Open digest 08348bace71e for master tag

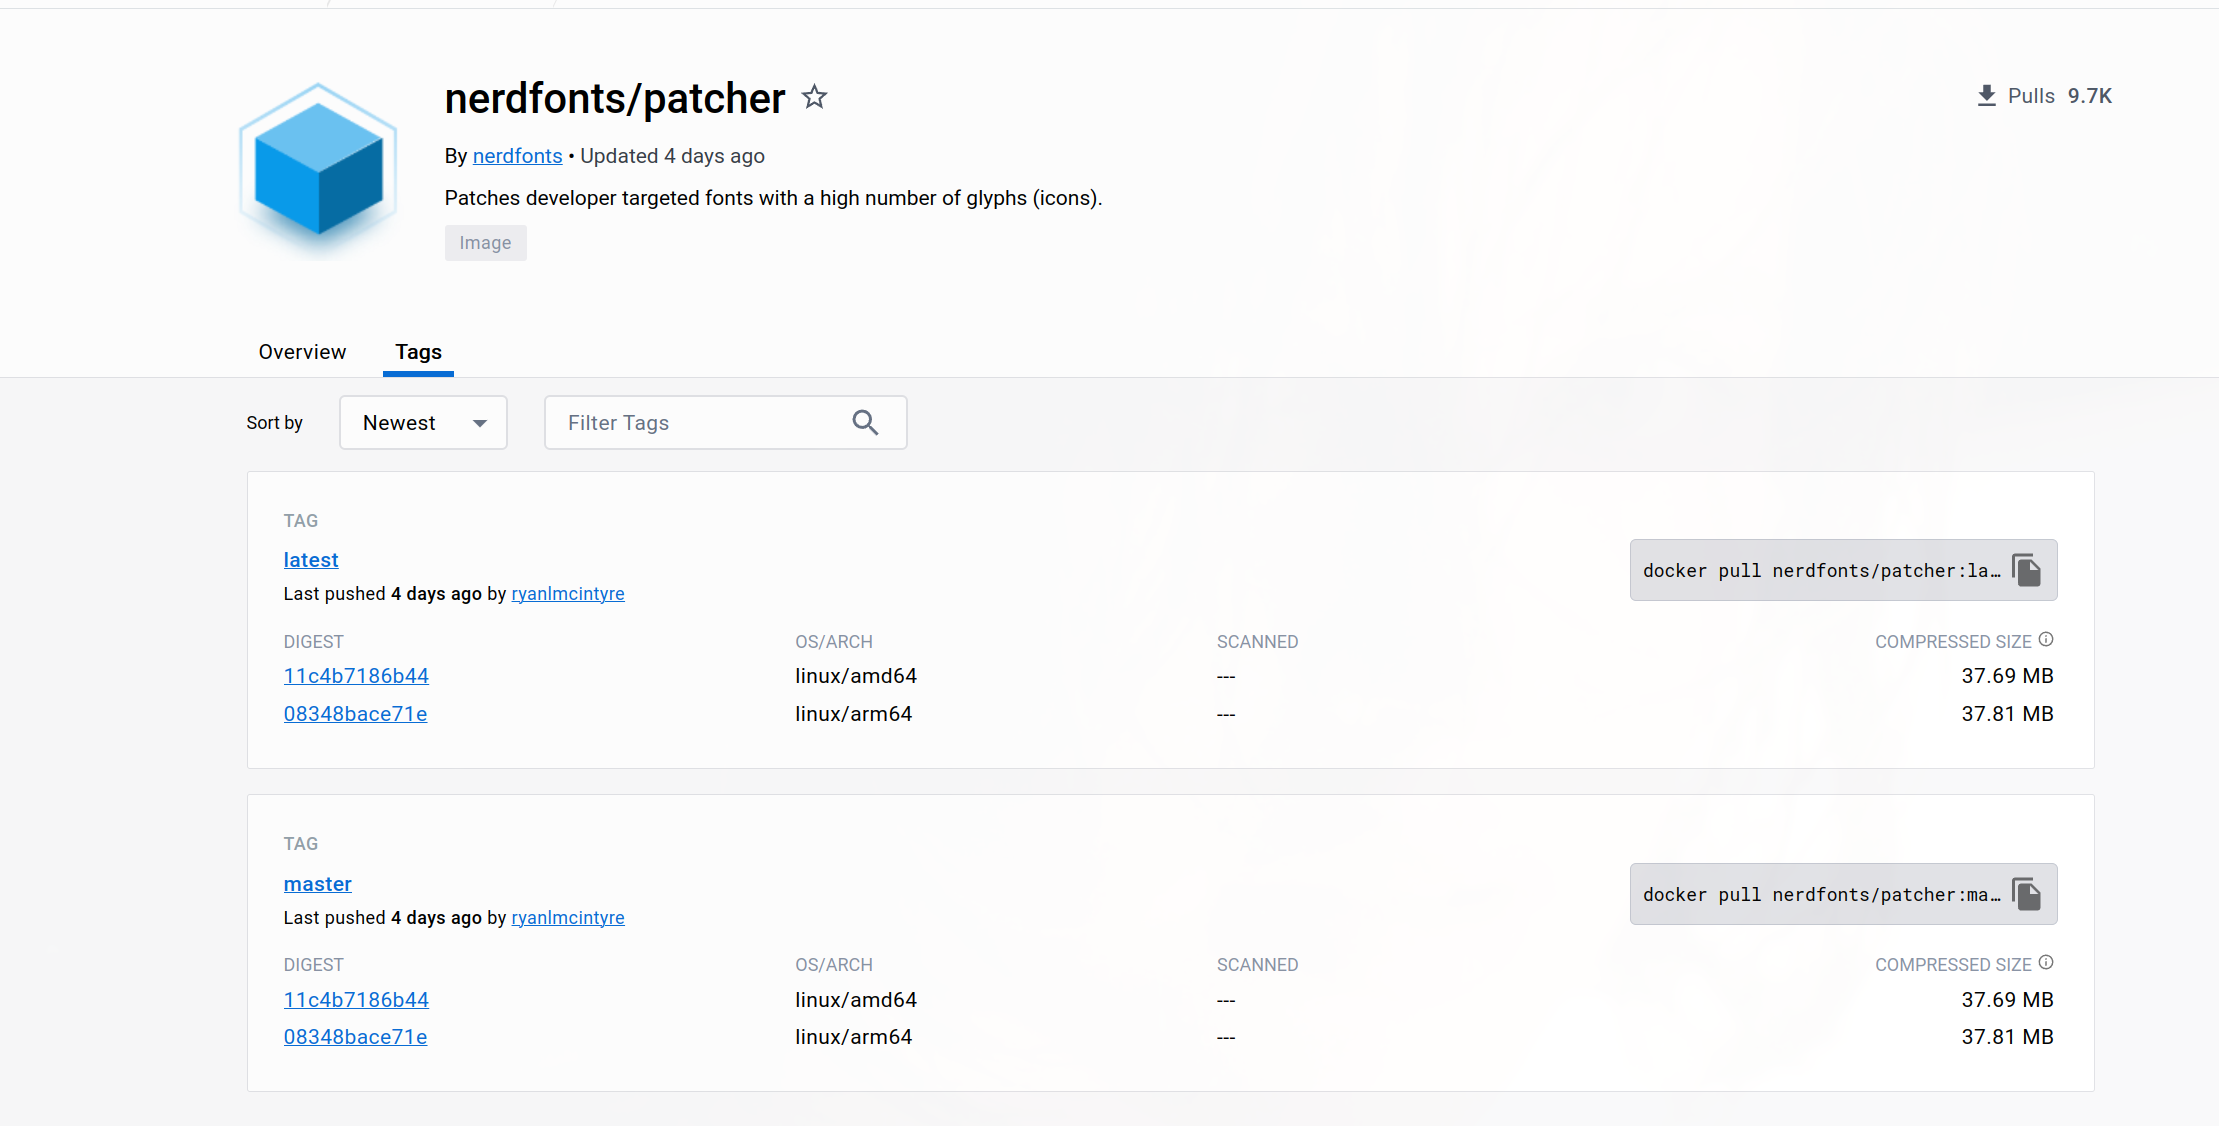(355, 1037)
